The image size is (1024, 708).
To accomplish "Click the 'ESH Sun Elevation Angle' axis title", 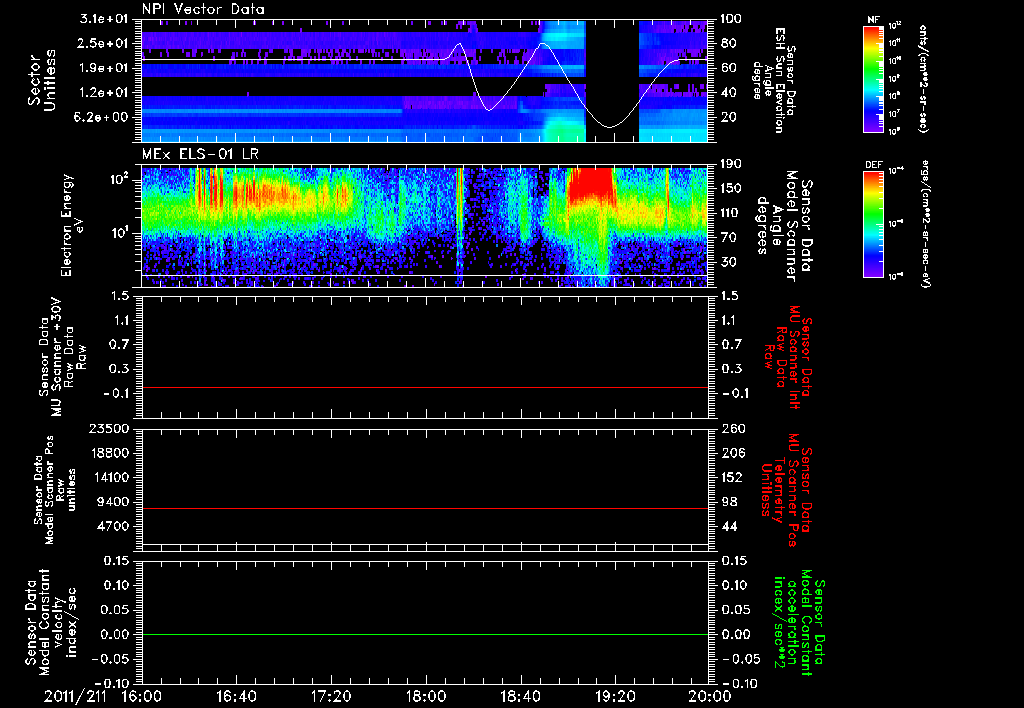I will click(774, 80).
